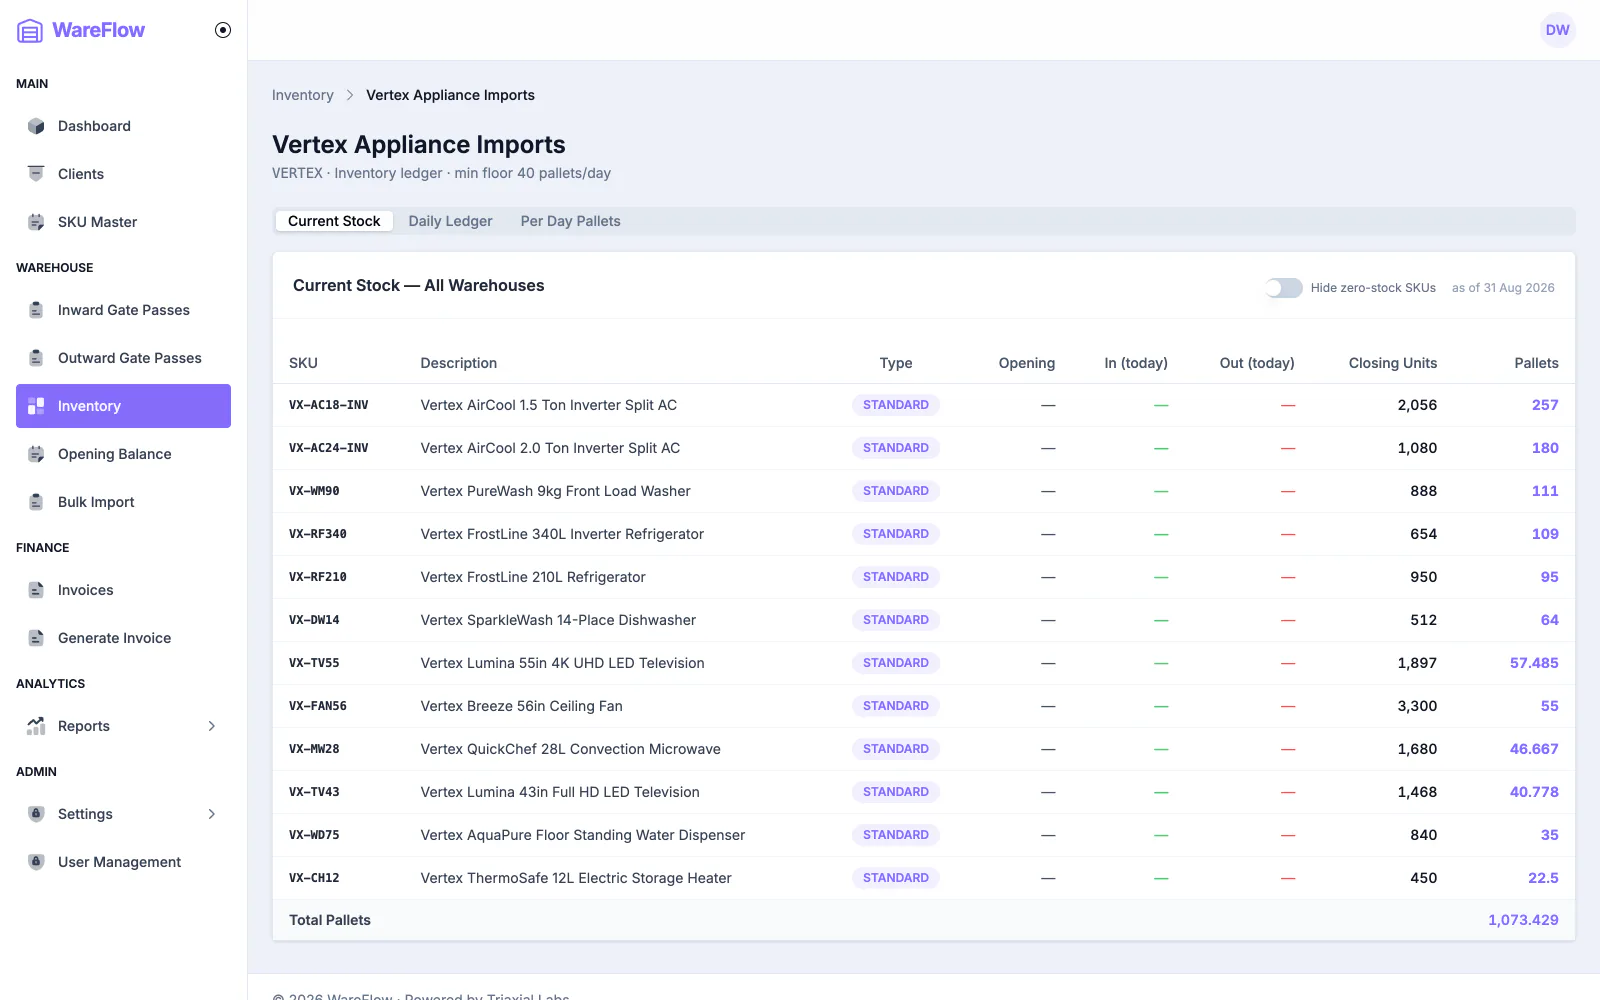This screenshot has width=1600, height=1000.
Task: Open SKU Master page
Action: click(x=123, y=222)
